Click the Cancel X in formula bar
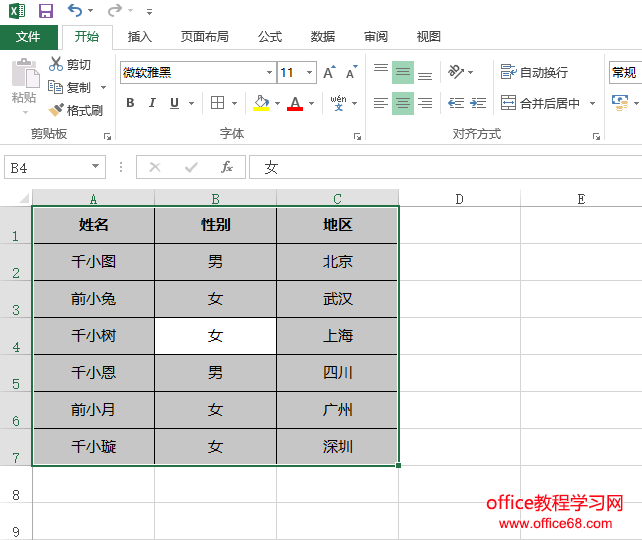642x540 pixels. [155, 167]
